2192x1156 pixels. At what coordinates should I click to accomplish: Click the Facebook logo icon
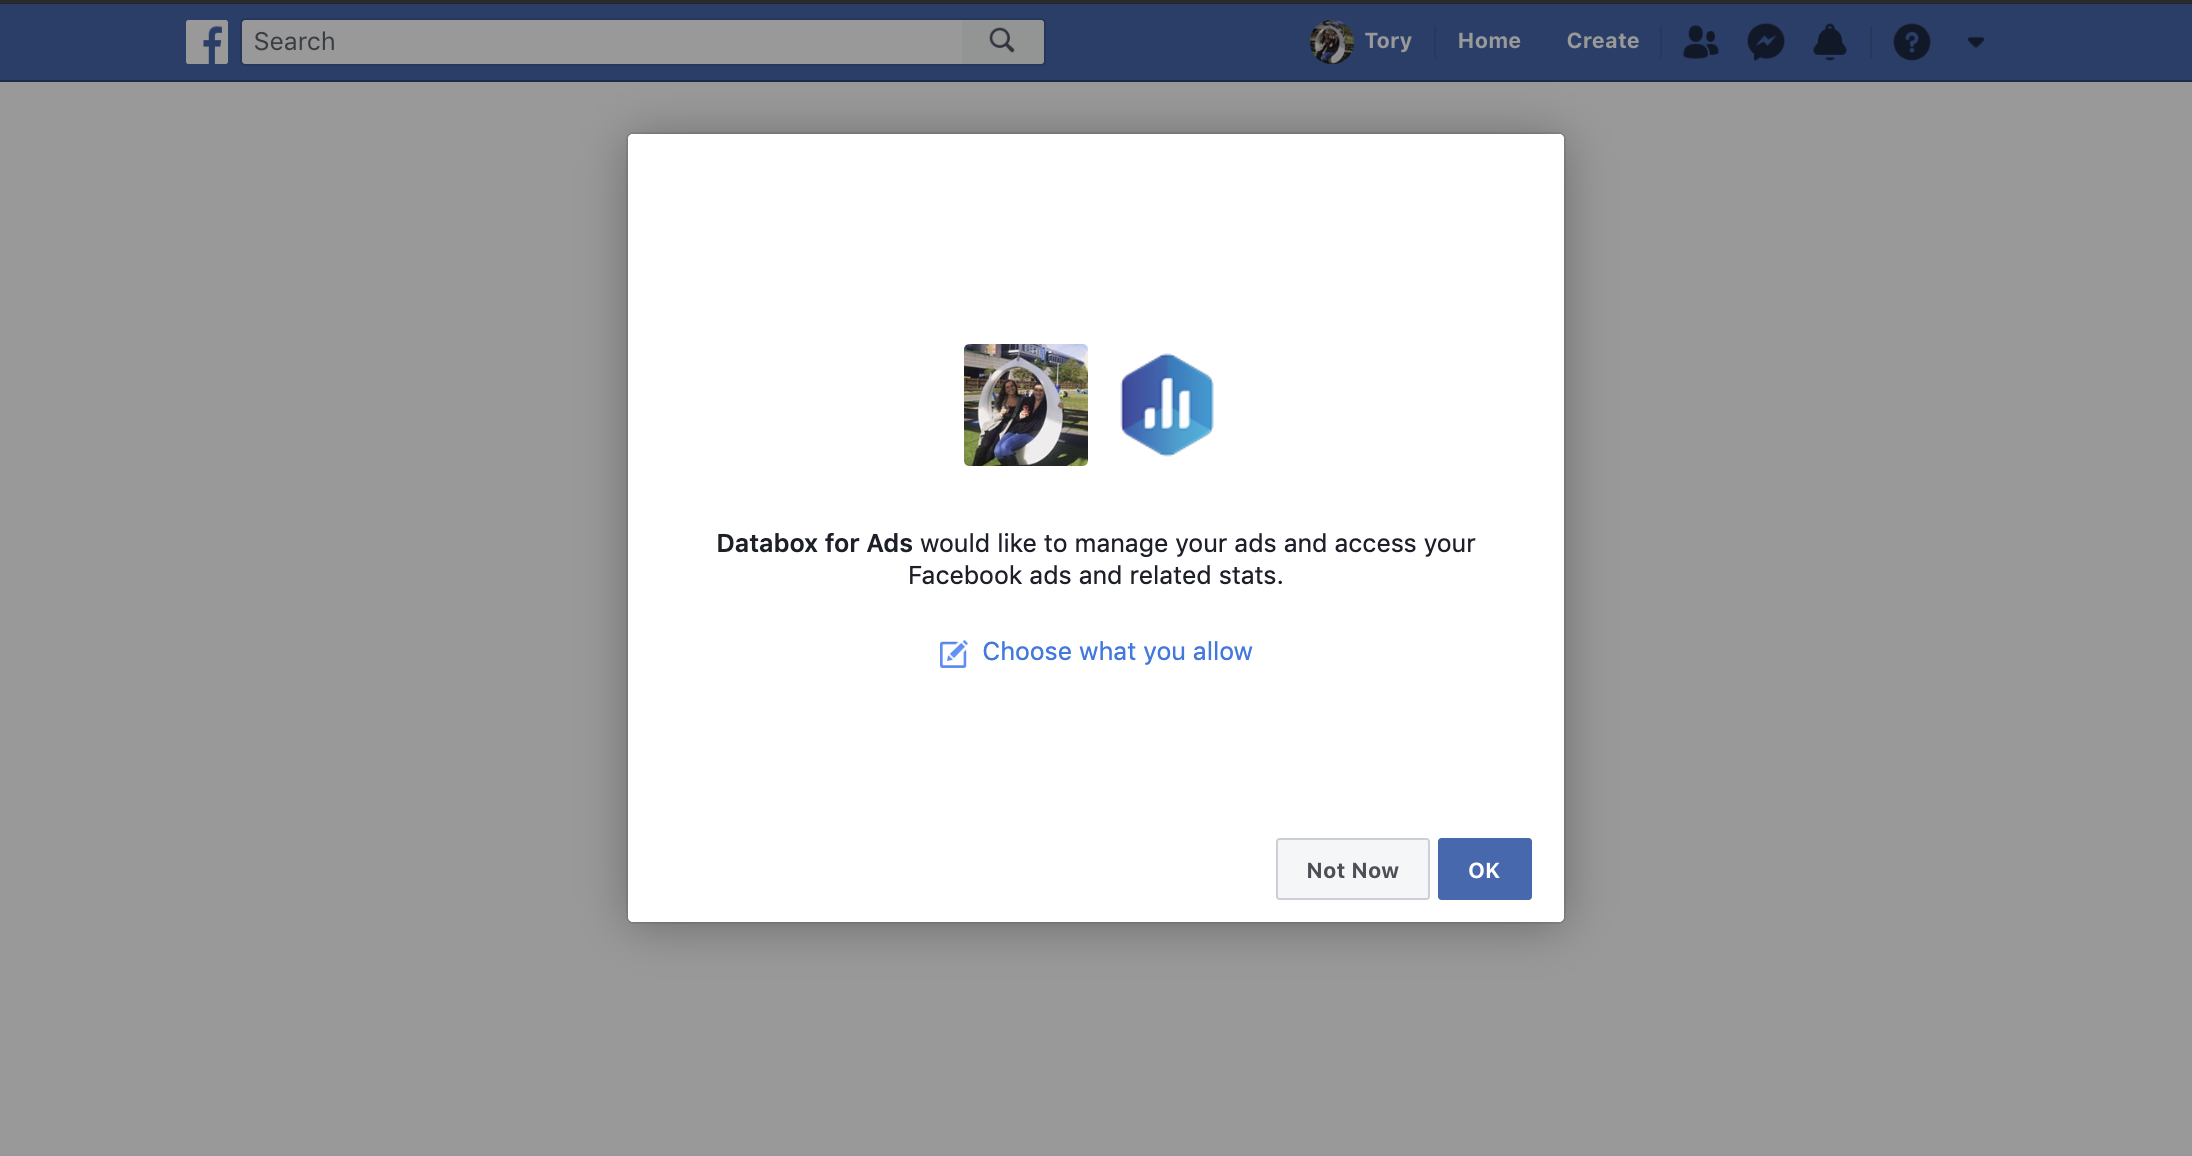[x=206, y=39]
